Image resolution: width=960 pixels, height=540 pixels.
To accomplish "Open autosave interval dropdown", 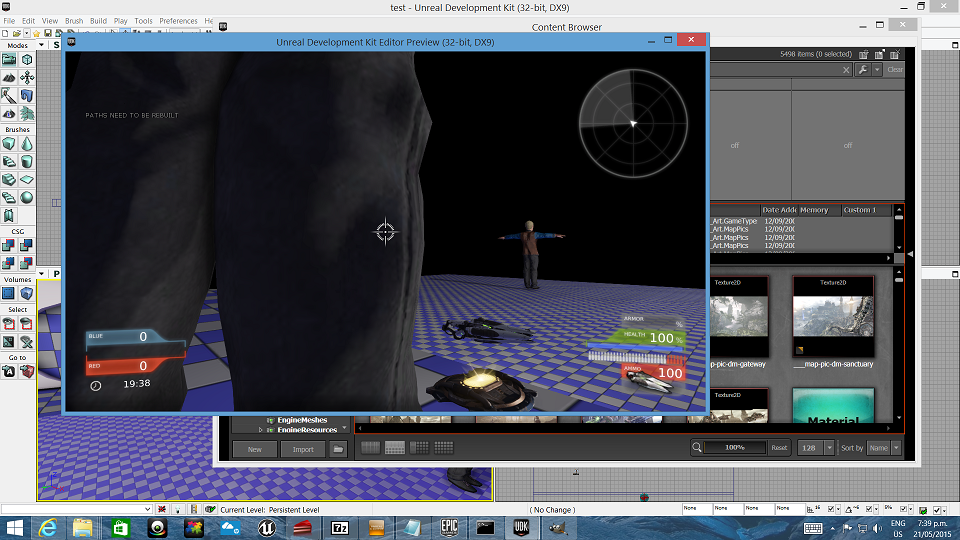I will [x=945, y=511].
